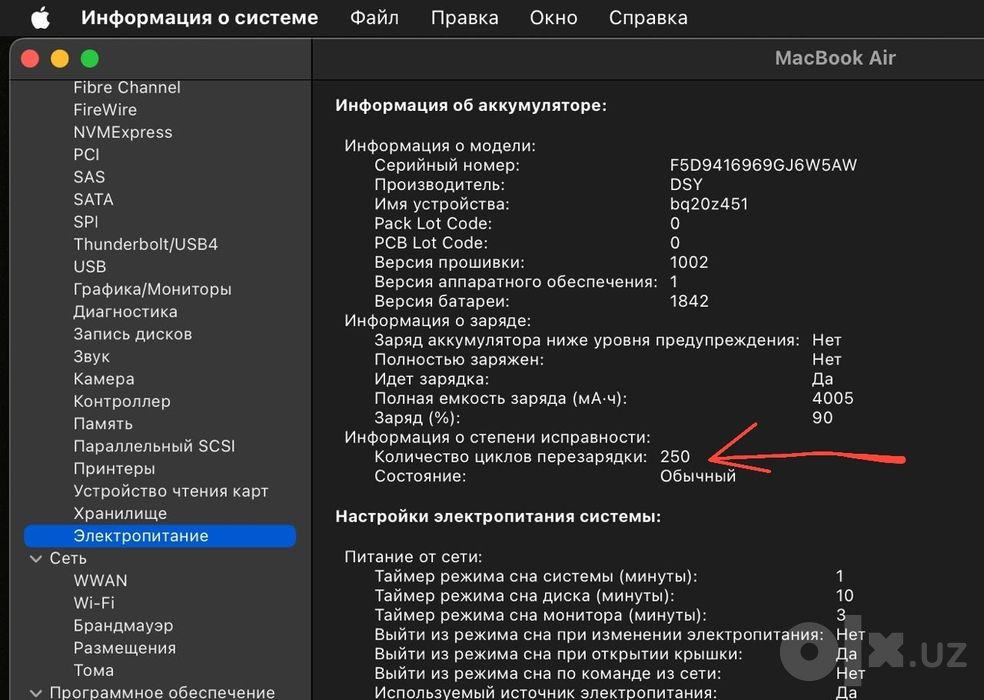
Task: Select Запись дисков in sidebar
Action: pyautogui.click(x=132, y=334)
